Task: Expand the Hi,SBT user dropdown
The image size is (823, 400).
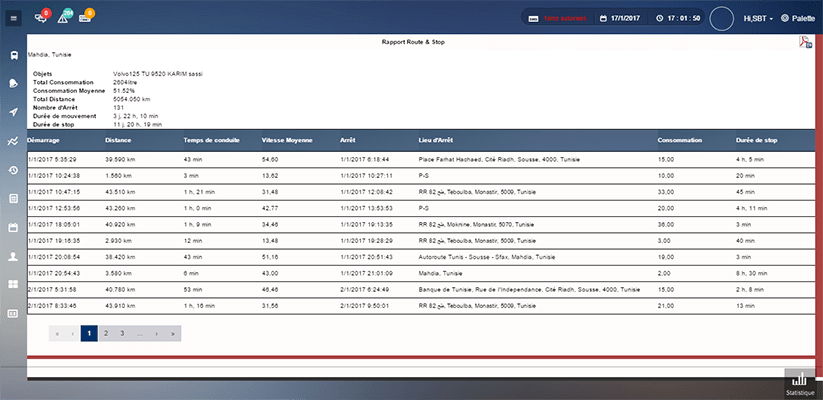Action: (757, 18)
